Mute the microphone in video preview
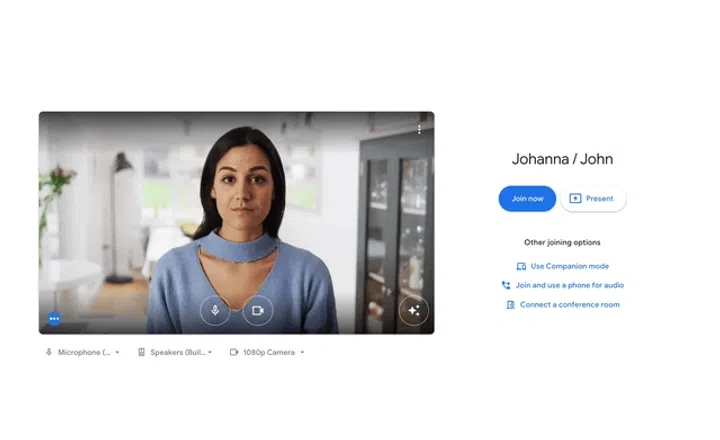Screen dimensions: 720x440 215,310
